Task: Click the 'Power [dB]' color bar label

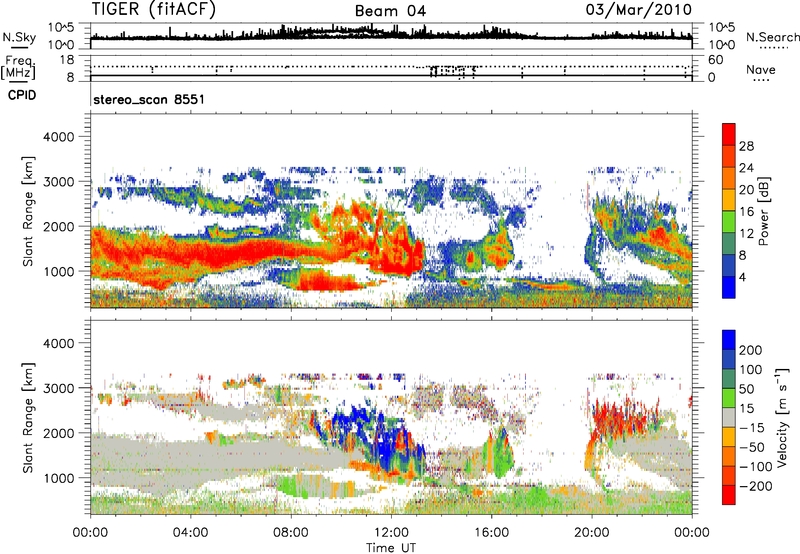Action: tap(763, 211)
